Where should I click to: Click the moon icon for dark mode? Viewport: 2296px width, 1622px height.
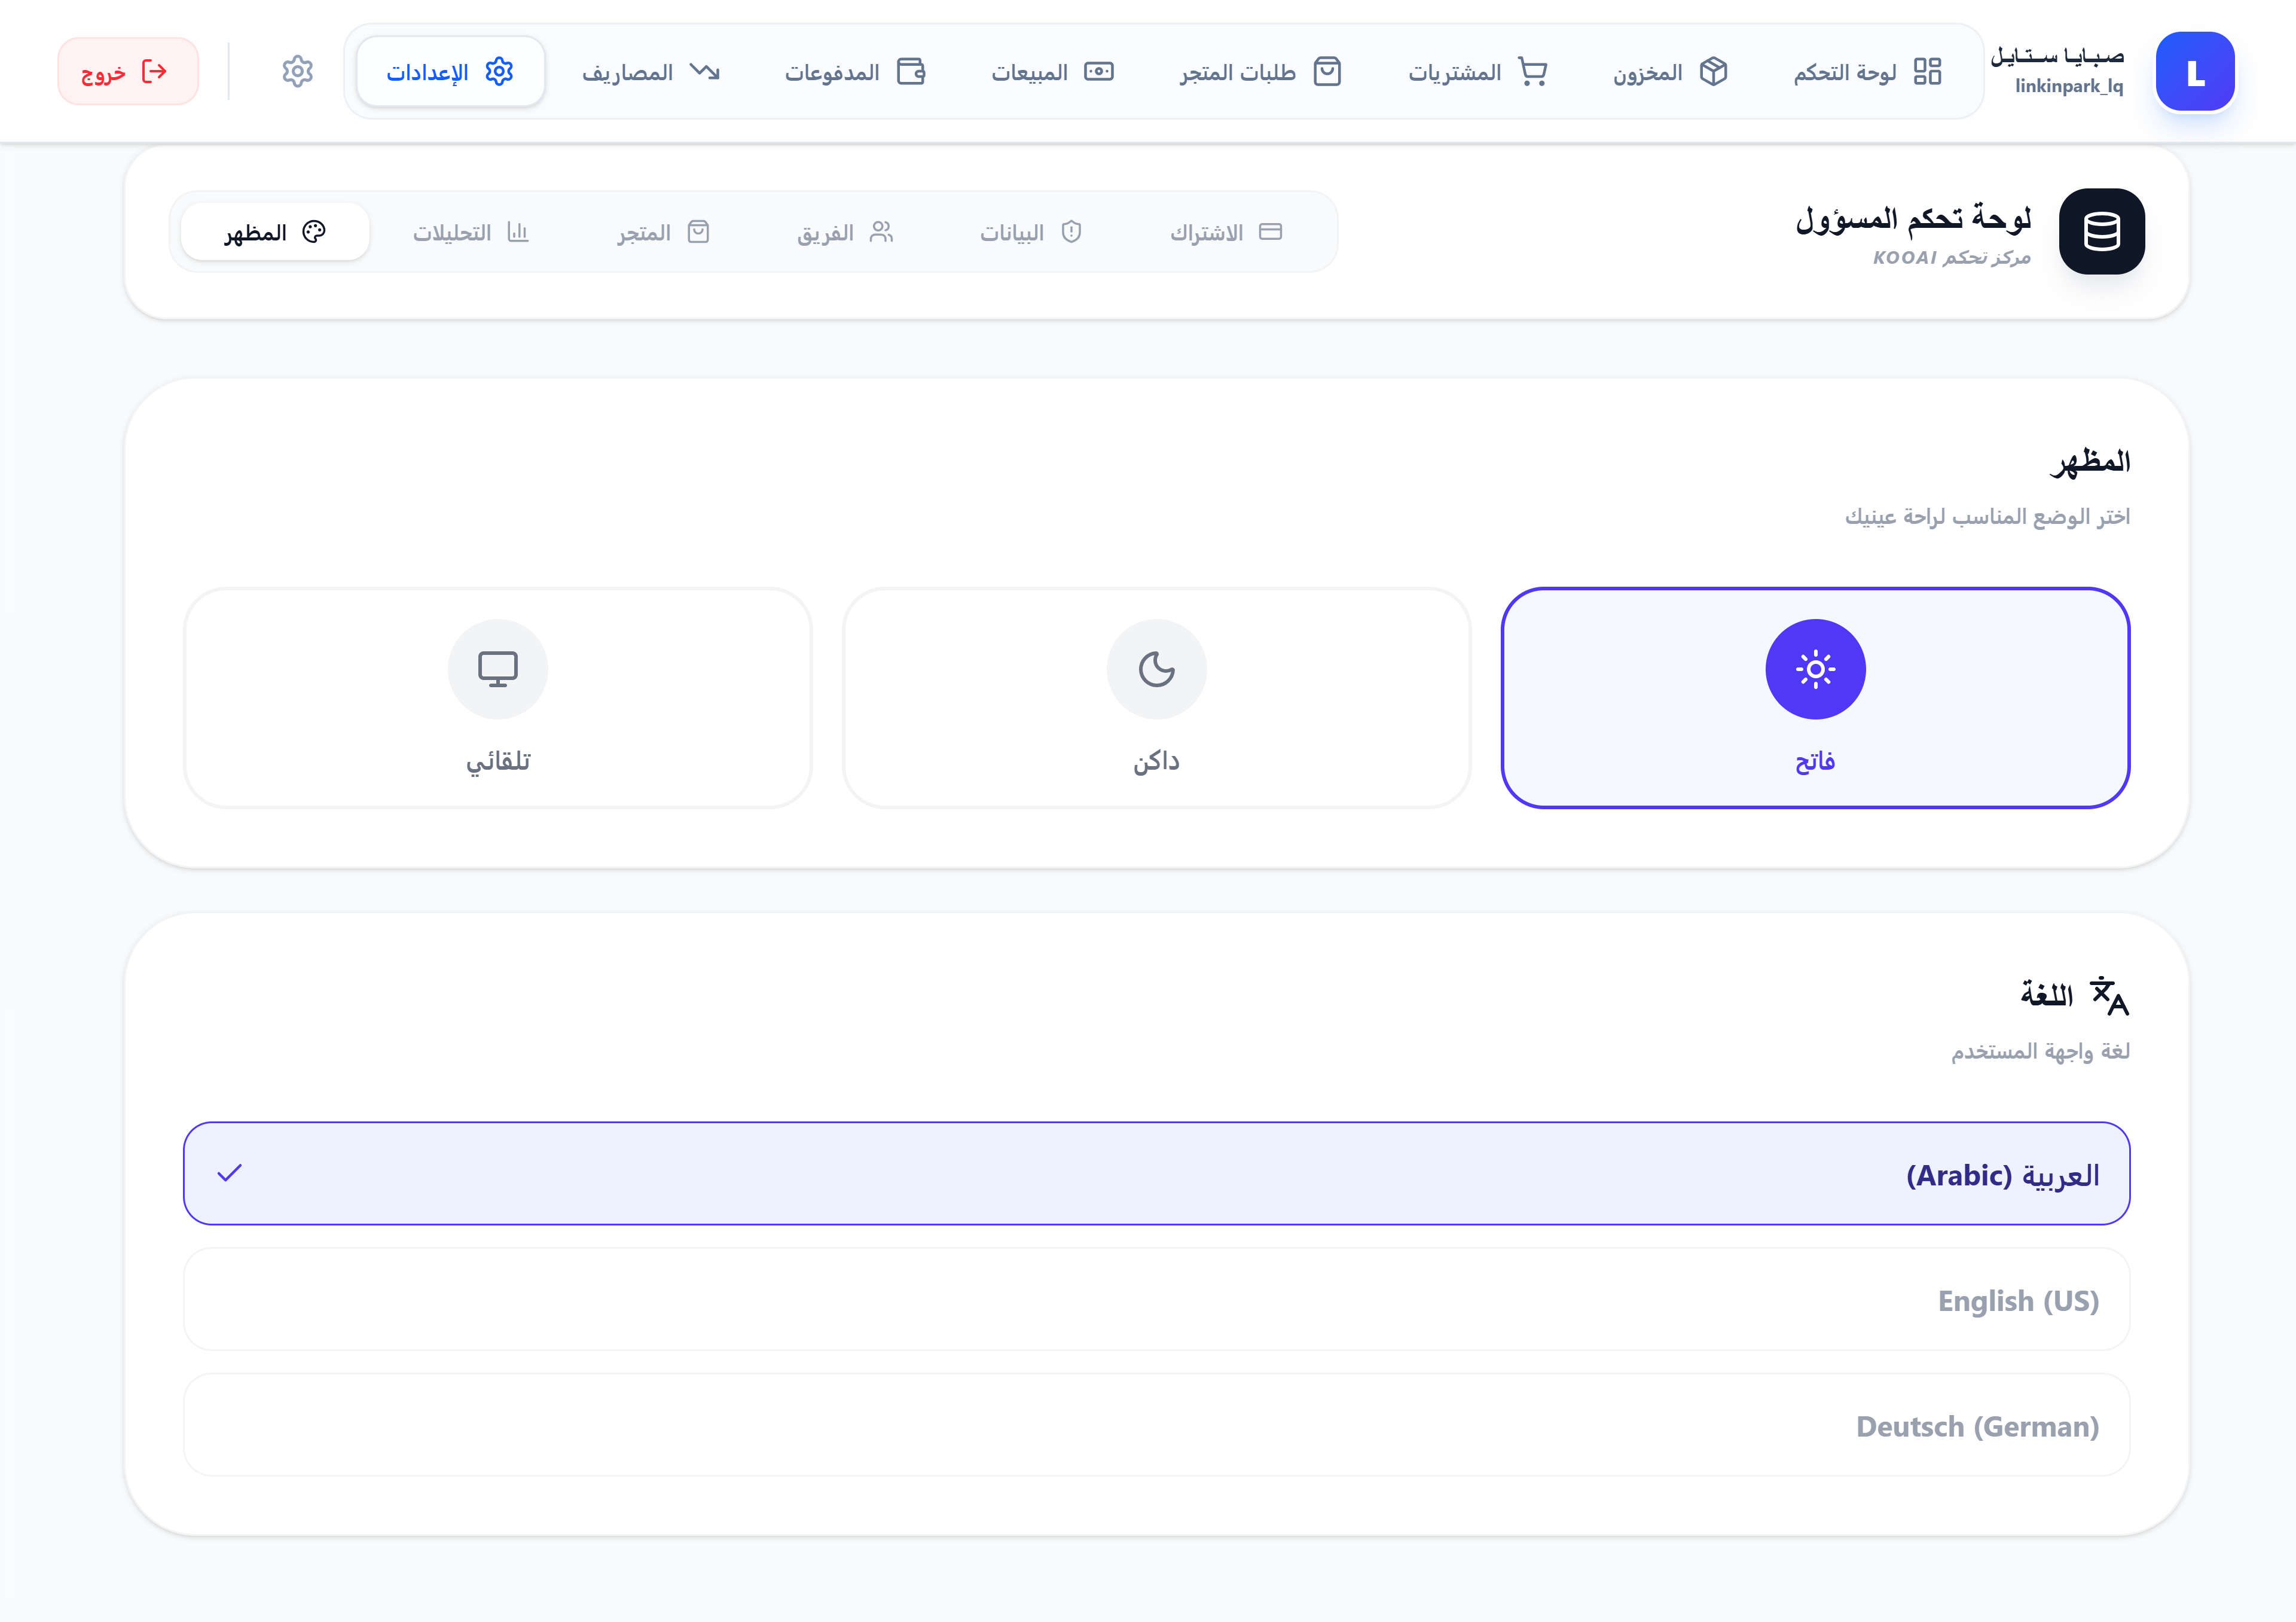pyautogui.click(x=1157, y=669)
